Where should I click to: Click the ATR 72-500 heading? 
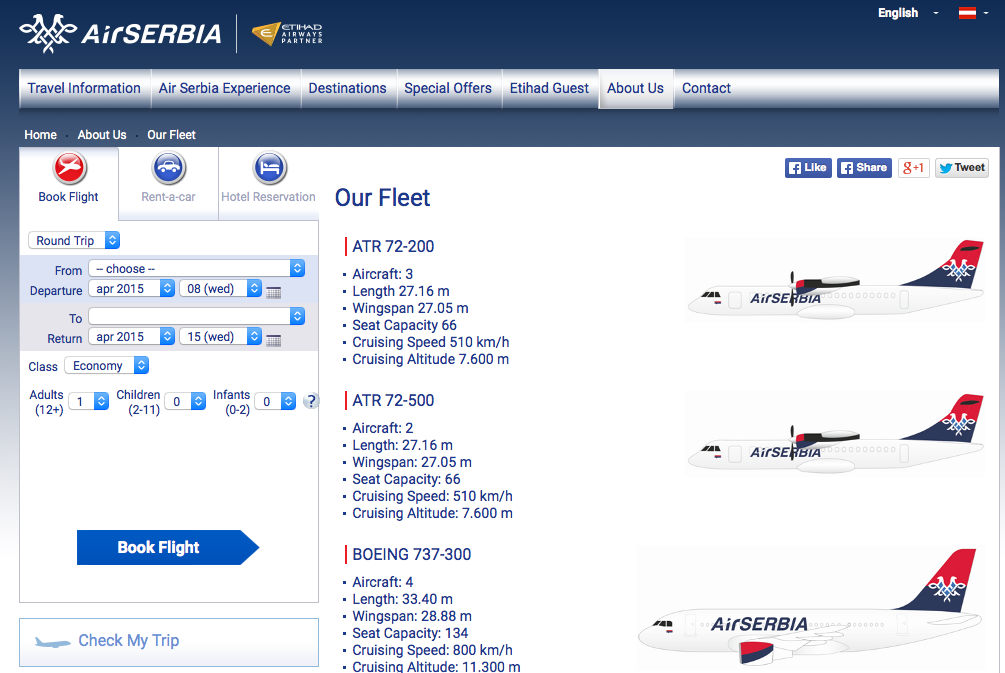[x=393, y=401]
